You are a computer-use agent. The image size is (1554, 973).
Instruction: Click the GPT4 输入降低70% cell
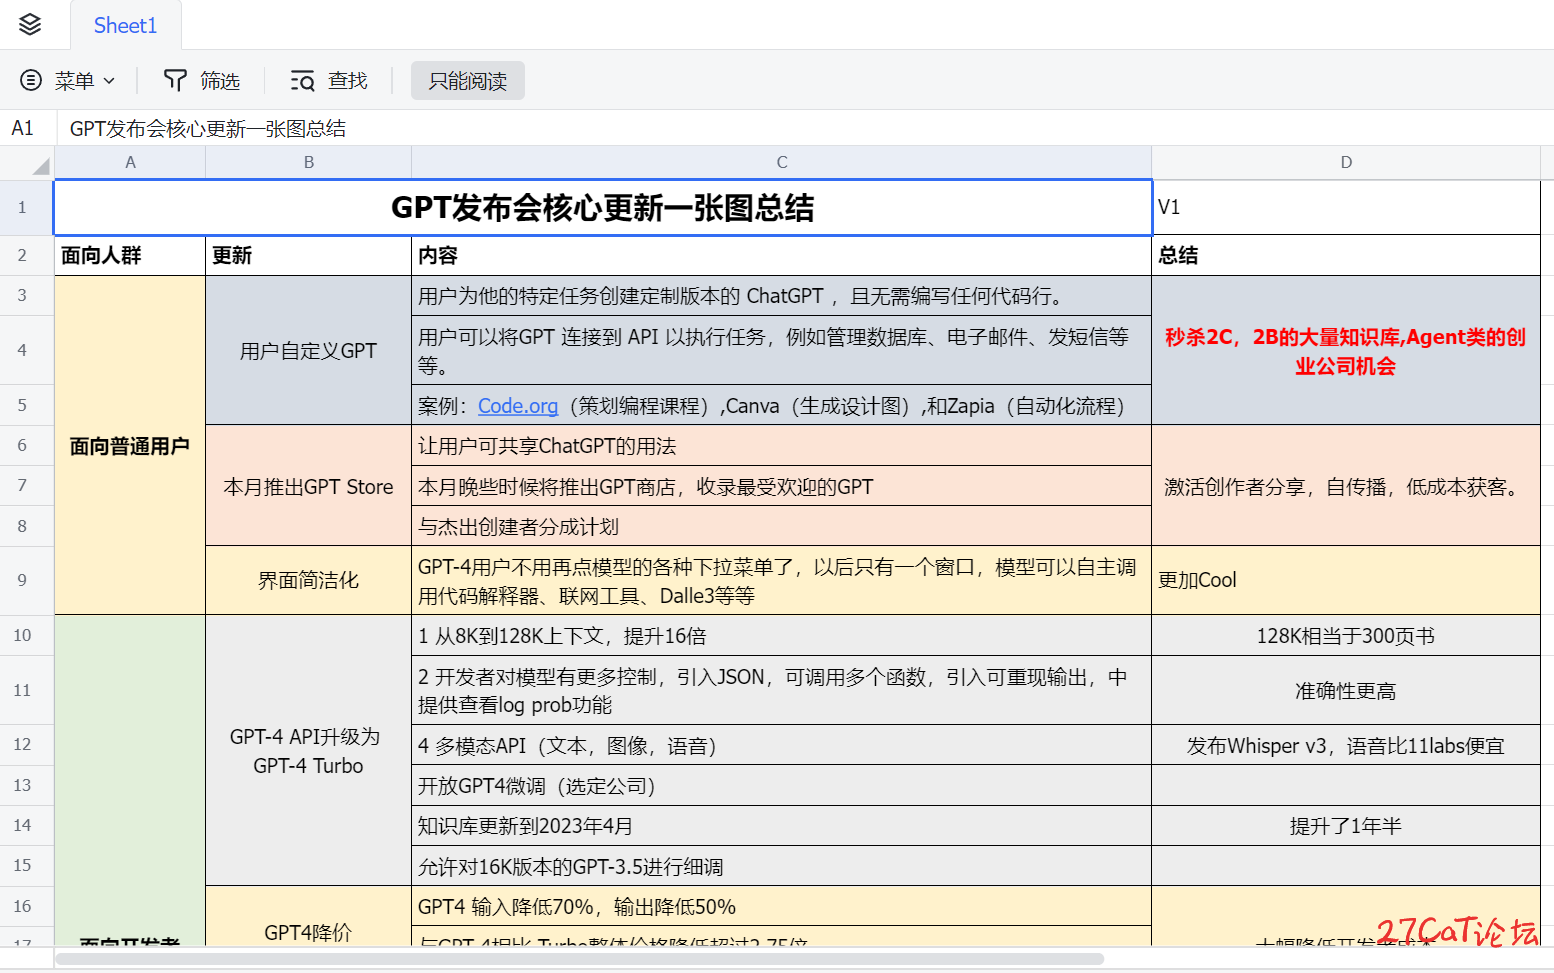click(x=782, y=907)
